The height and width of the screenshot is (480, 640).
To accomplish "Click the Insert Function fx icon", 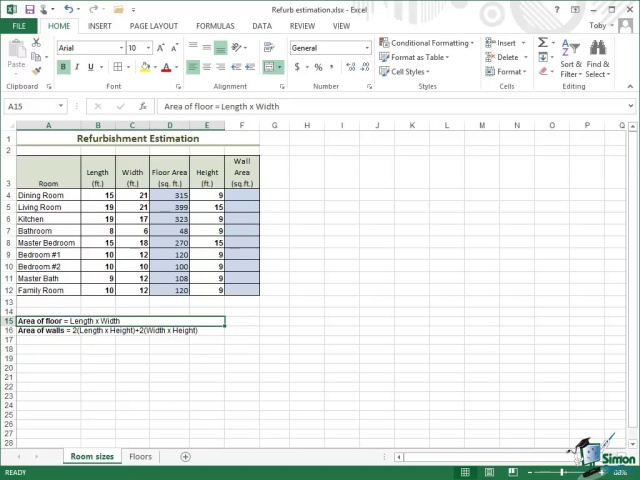I will (x=144, y=106).
